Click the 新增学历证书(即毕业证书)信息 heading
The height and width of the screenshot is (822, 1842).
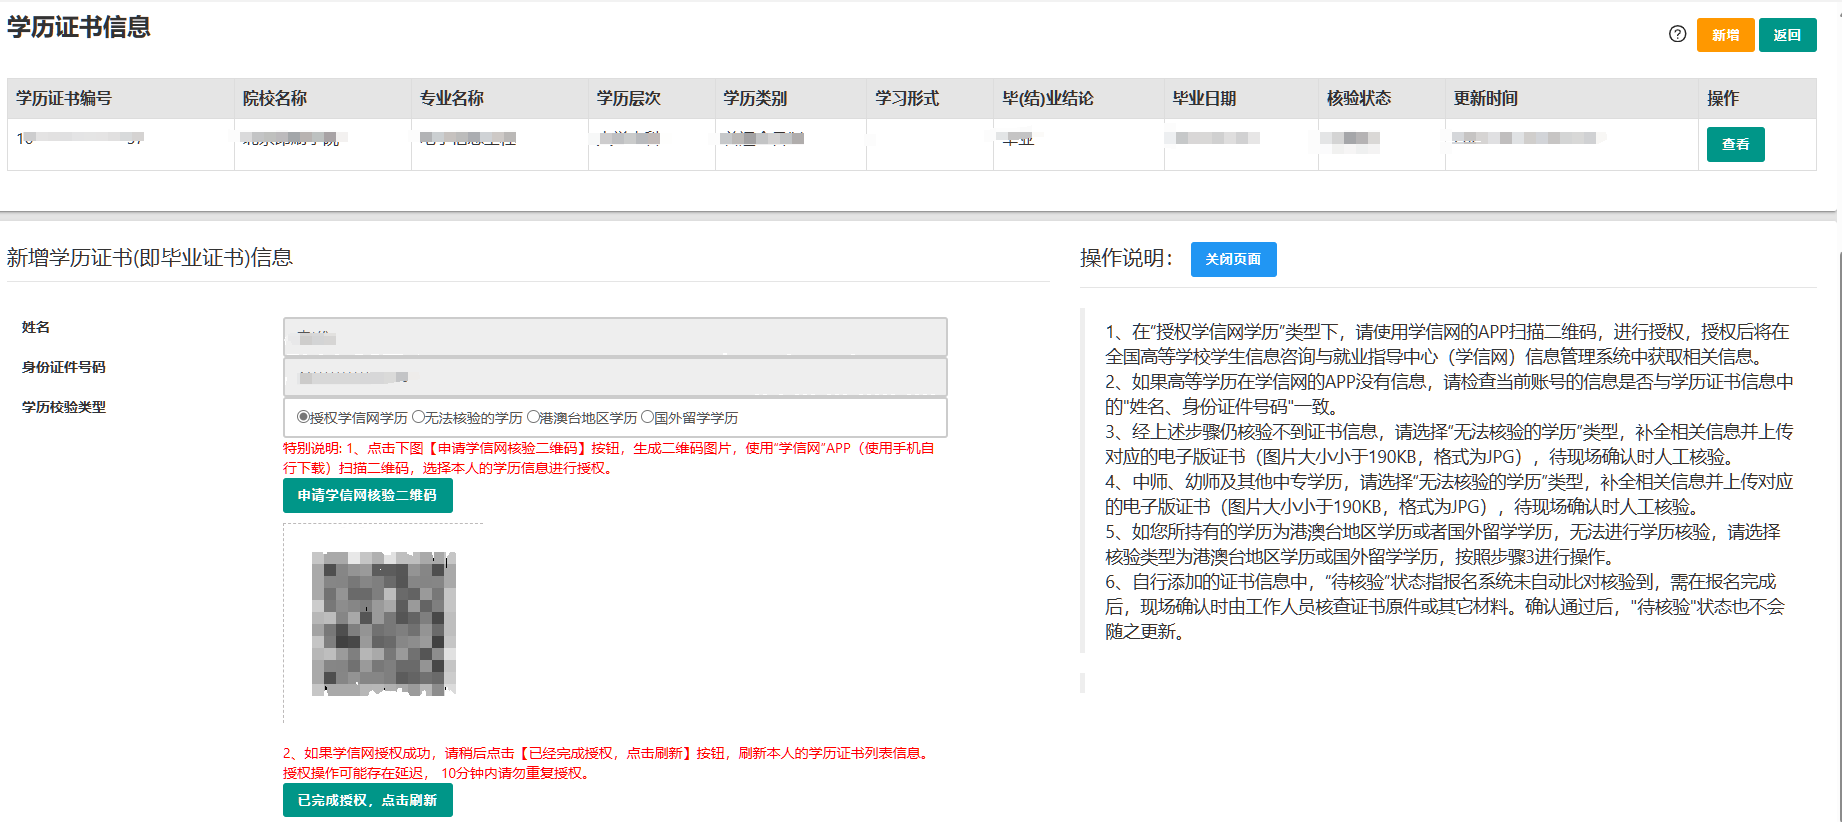tap(150, 258)
